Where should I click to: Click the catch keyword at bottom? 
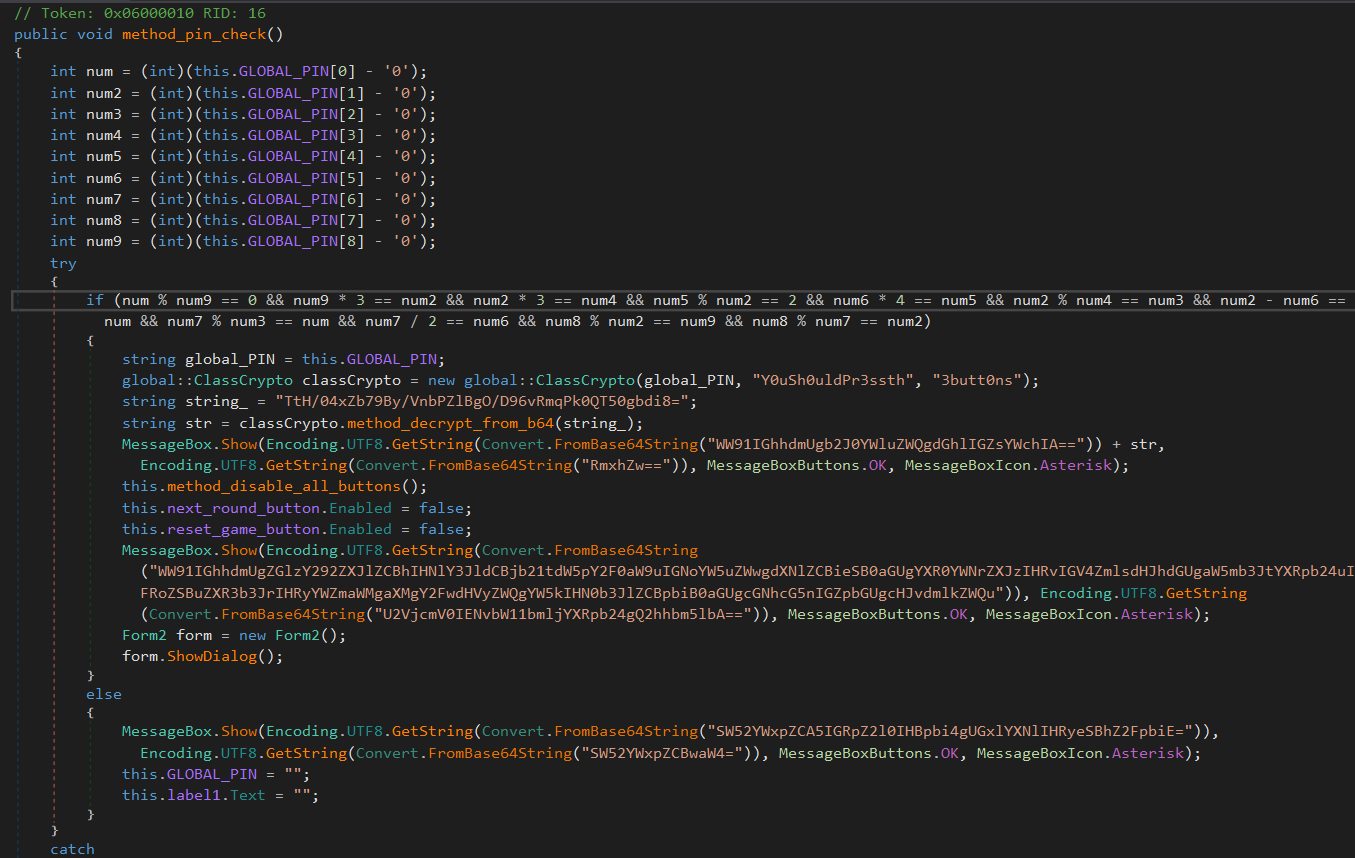click(x=72, y=849)
